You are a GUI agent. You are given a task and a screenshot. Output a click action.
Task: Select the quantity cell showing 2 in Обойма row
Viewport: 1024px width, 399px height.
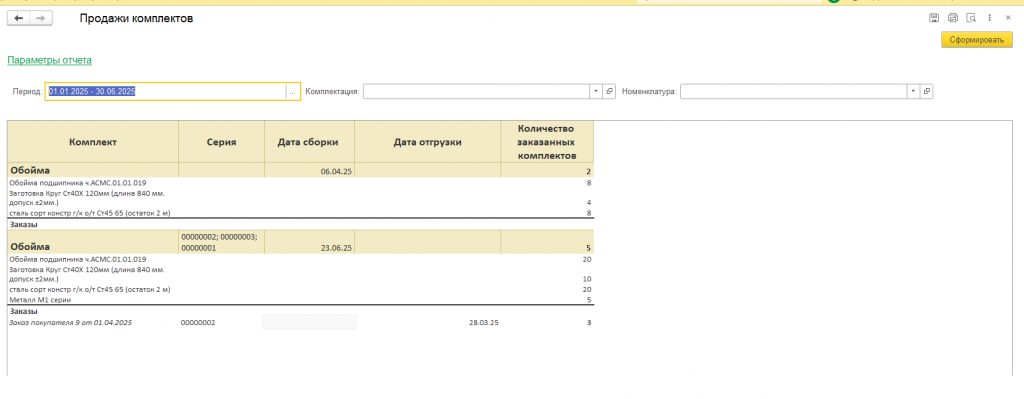pos(547,170)
